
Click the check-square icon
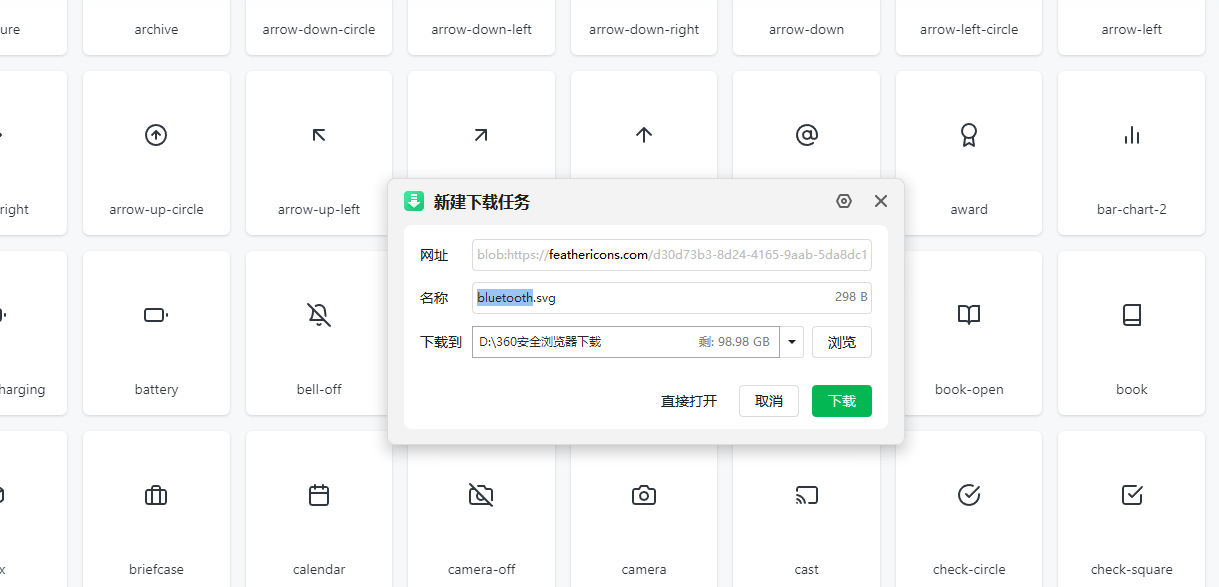click(x=1131, y=495)
